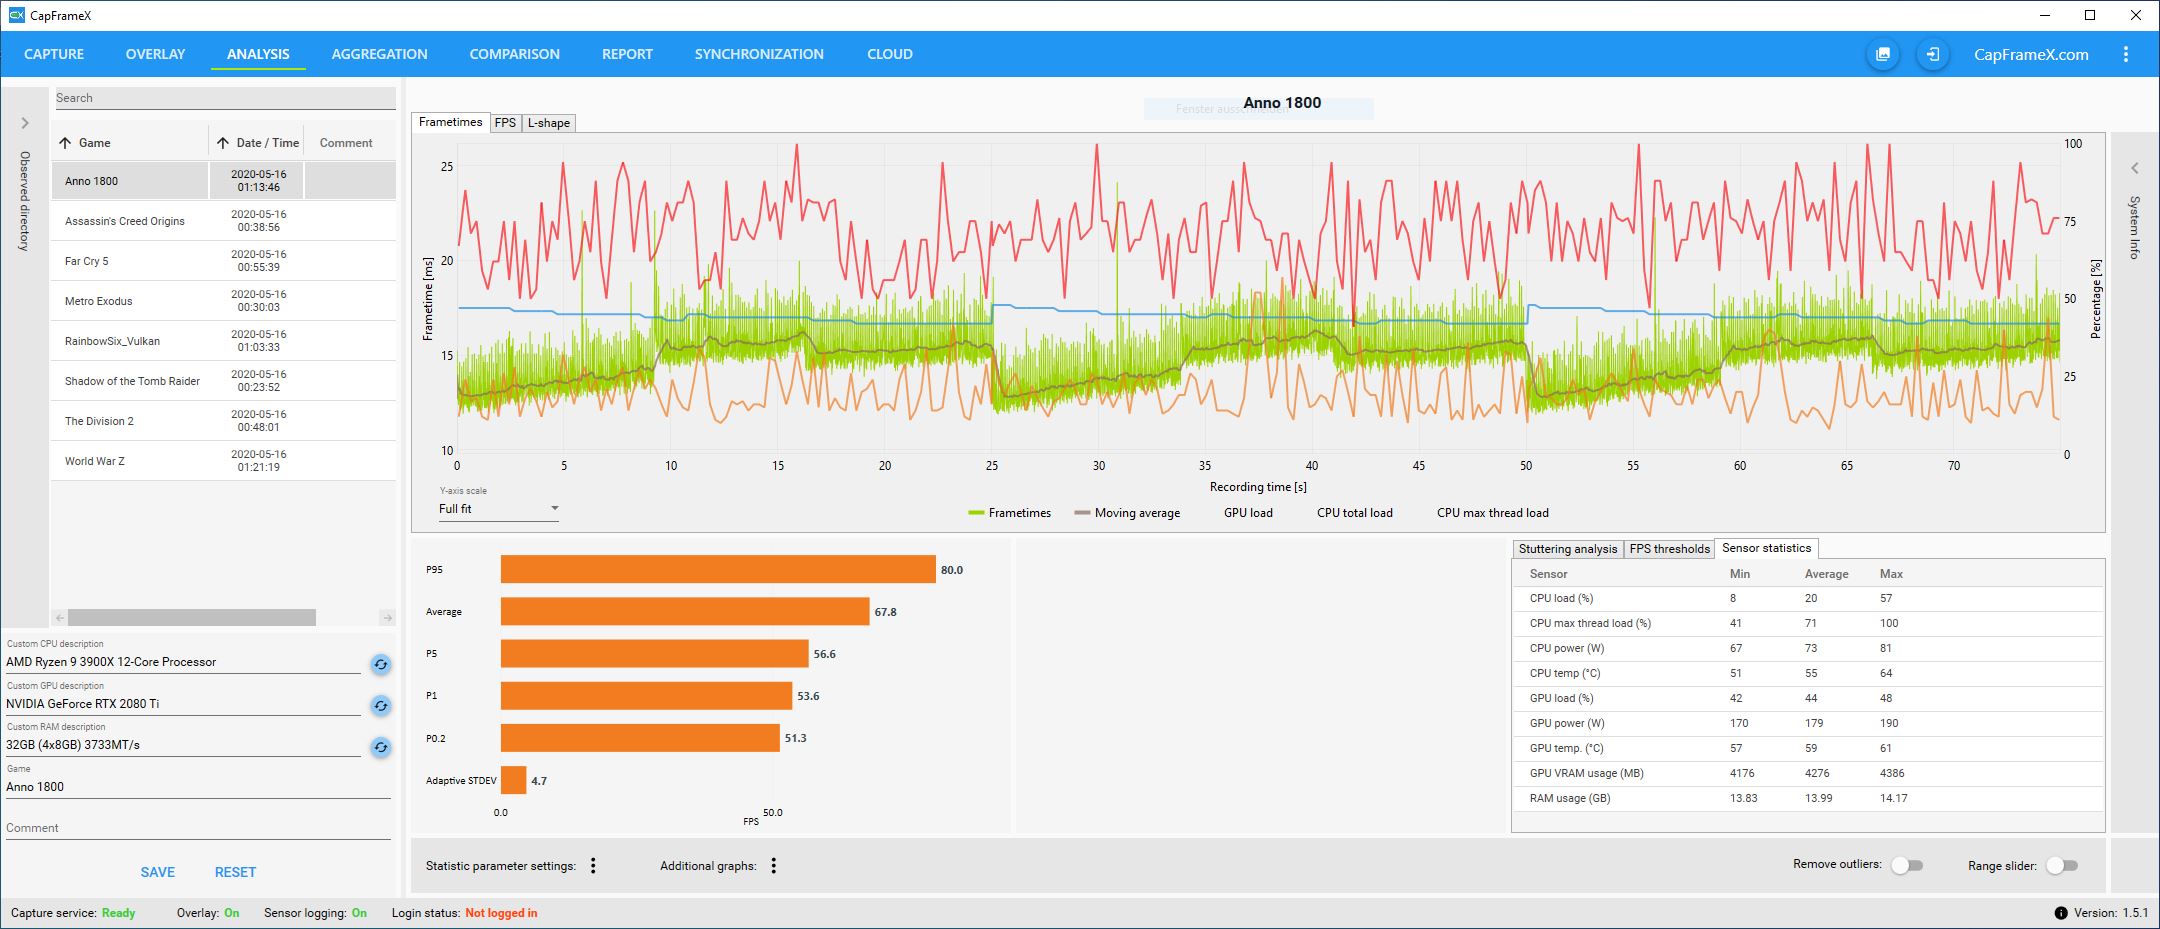Image resolution: width=2160 pixels, height=929 pixels.
Task: Toggle CPU max thread load legend entry
Action: pos(1492,513)
